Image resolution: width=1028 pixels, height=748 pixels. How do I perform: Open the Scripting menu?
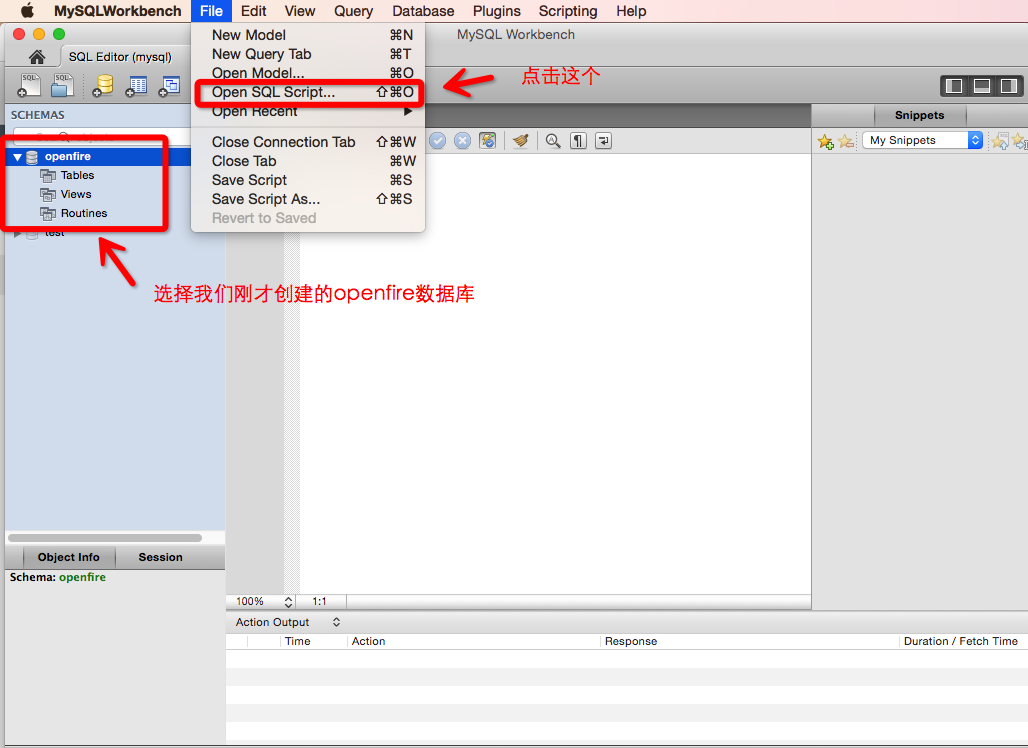pos(568,11)
